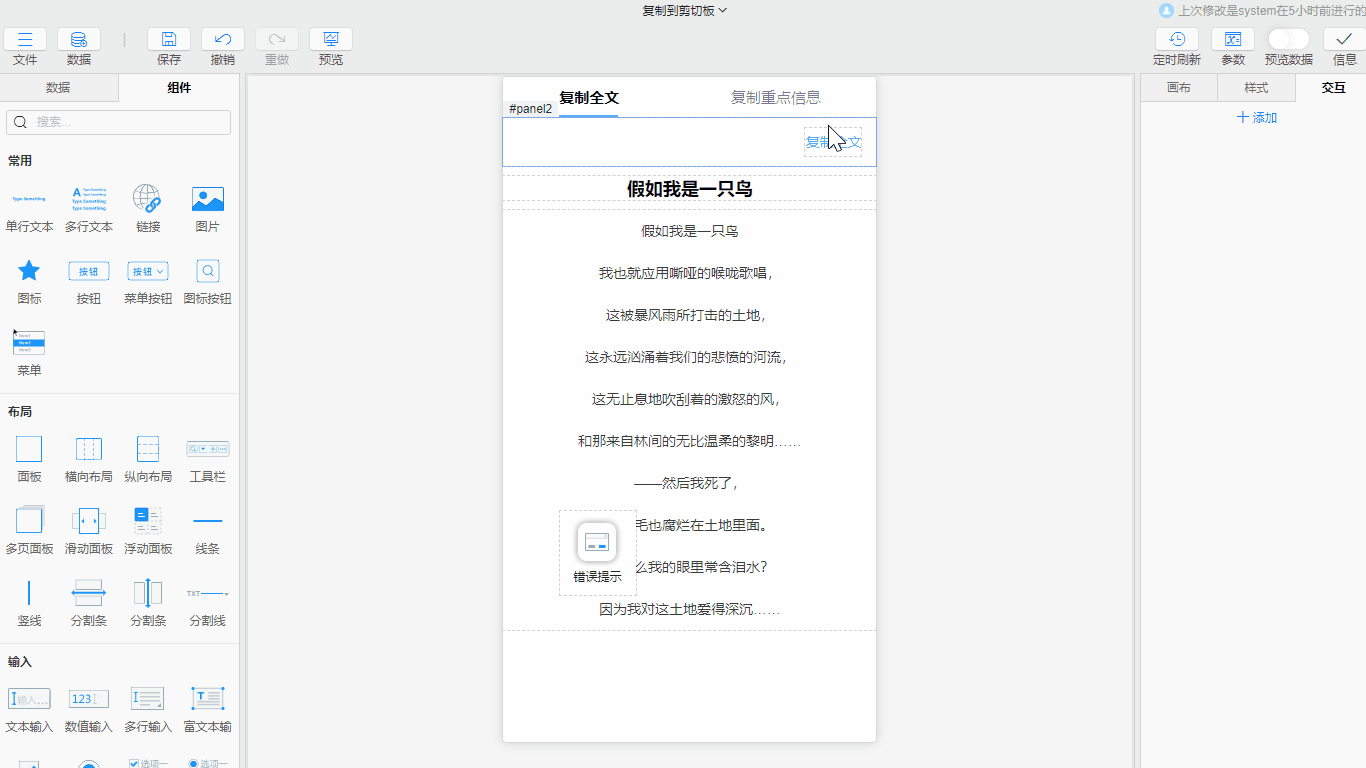Select the Link (链接) component icon
This screenshot has width=1366, height=768.
pos(147,199)
